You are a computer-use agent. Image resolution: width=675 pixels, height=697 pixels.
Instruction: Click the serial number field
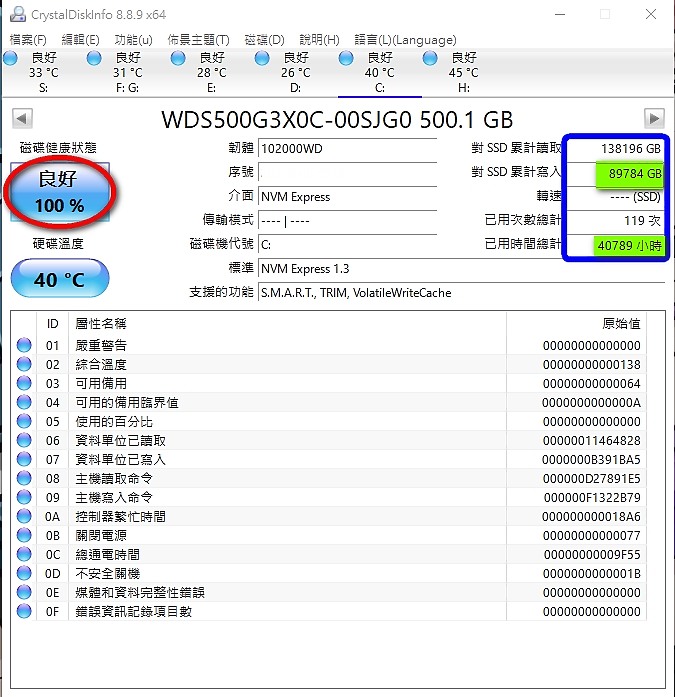point(347,172)
